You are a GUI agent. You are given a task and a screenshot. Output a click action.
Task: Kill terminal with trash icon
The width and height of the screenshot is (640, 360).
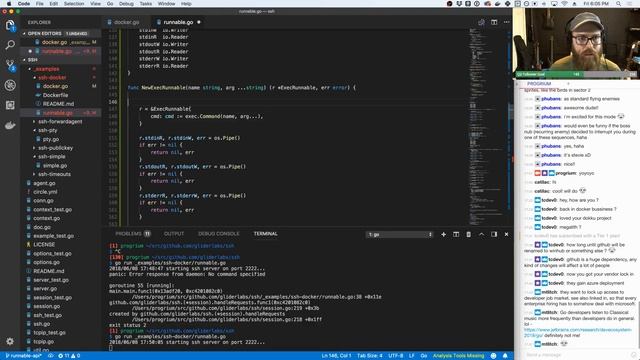point(469,234)
